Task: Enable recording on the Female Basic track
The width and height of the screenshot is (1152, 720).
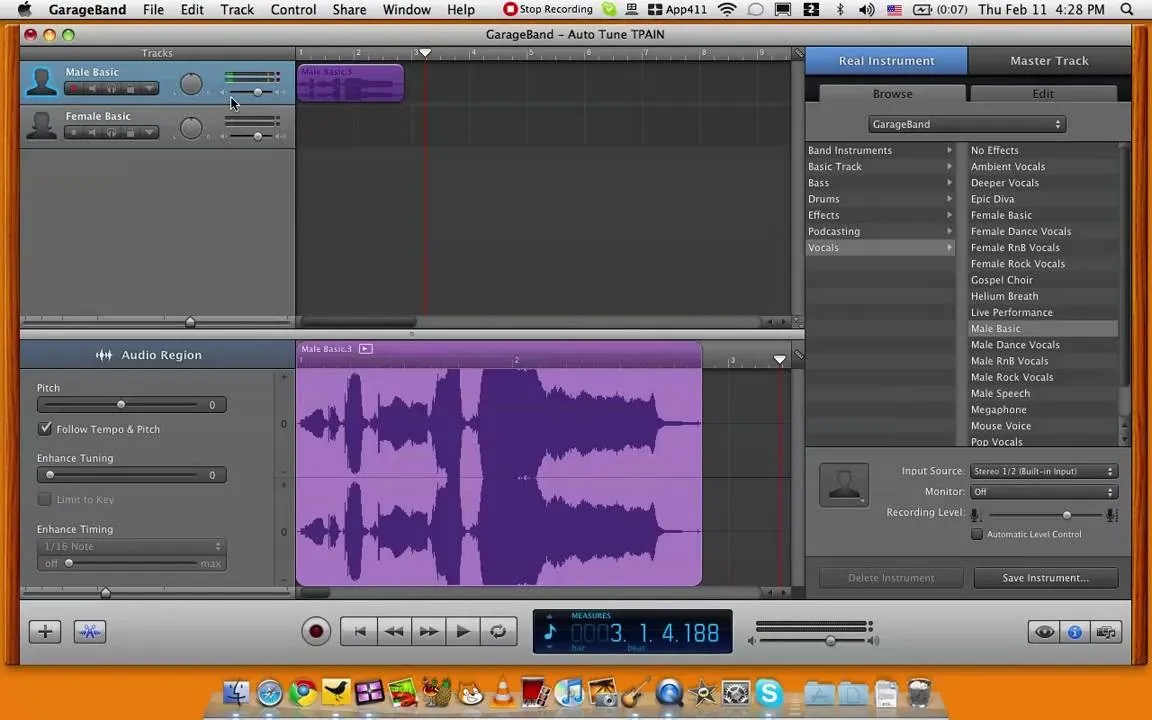Action: pyautogui.click(x=73, y=133)
